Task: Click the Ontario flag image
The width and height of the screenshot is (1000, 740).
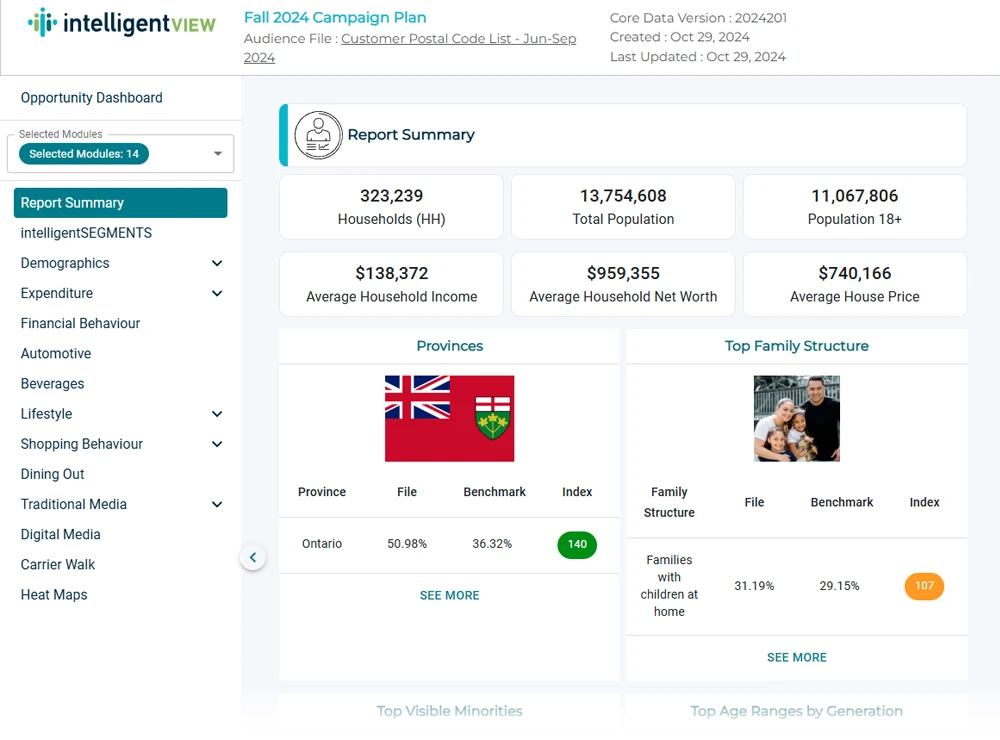Action: pyautogui.click(x=449, y=418)
